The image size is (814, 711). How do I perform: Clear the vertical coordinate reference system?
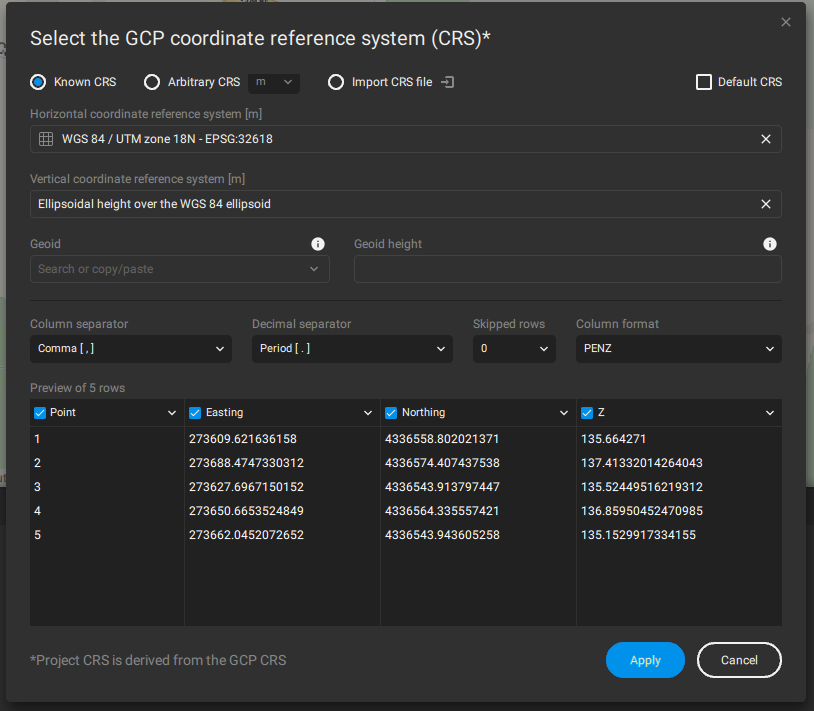point(766,204)
